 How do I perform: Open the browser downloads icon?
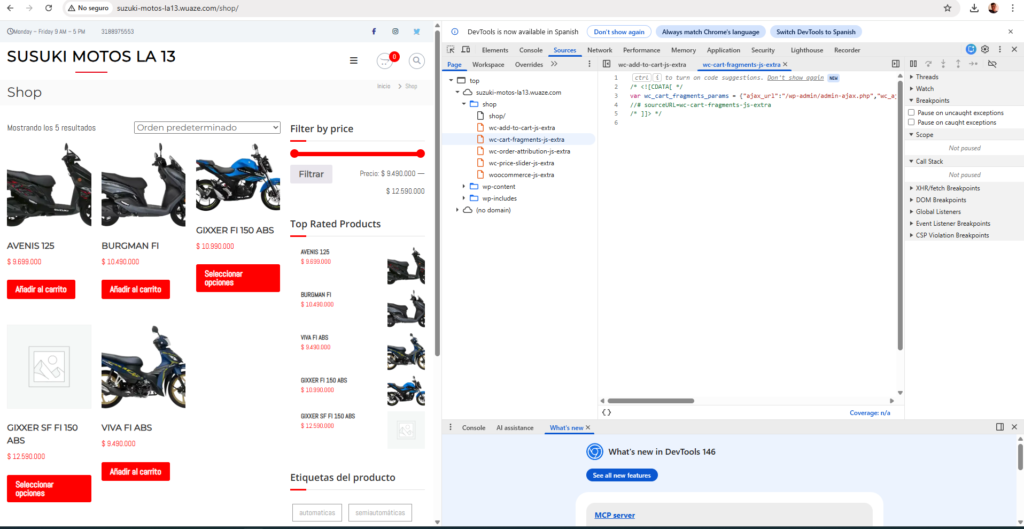click(x=974, y=8)
